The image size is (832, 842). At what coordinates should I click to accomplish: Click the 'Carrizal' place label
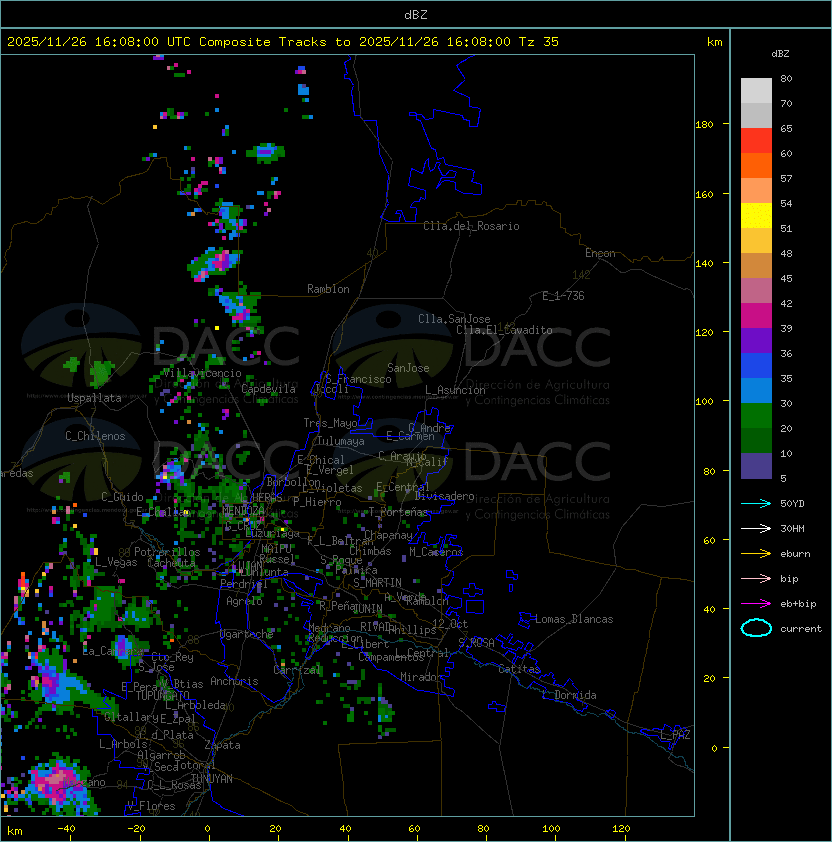296,670
